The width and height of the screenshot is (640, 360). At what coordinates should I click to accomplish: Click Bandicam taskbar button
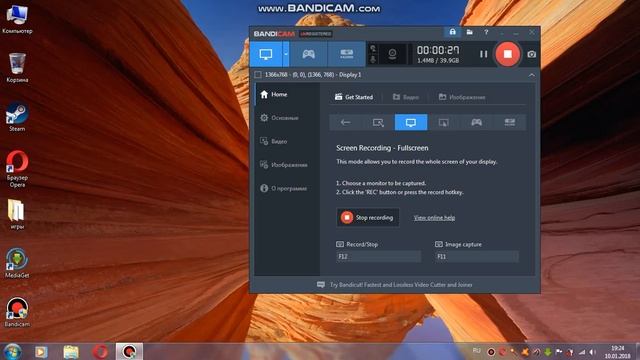[129, 351]
